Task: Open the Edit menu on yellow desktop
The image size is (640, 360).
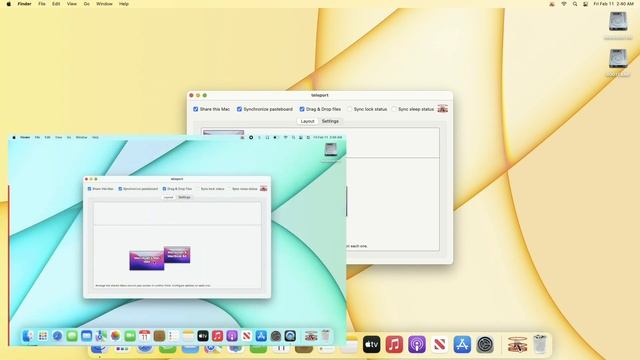Action: coord(56,4)
